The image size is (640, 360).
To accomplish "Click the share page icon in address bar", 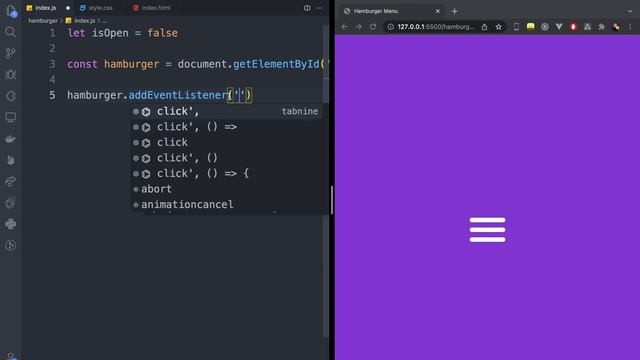I will (484, 27).
